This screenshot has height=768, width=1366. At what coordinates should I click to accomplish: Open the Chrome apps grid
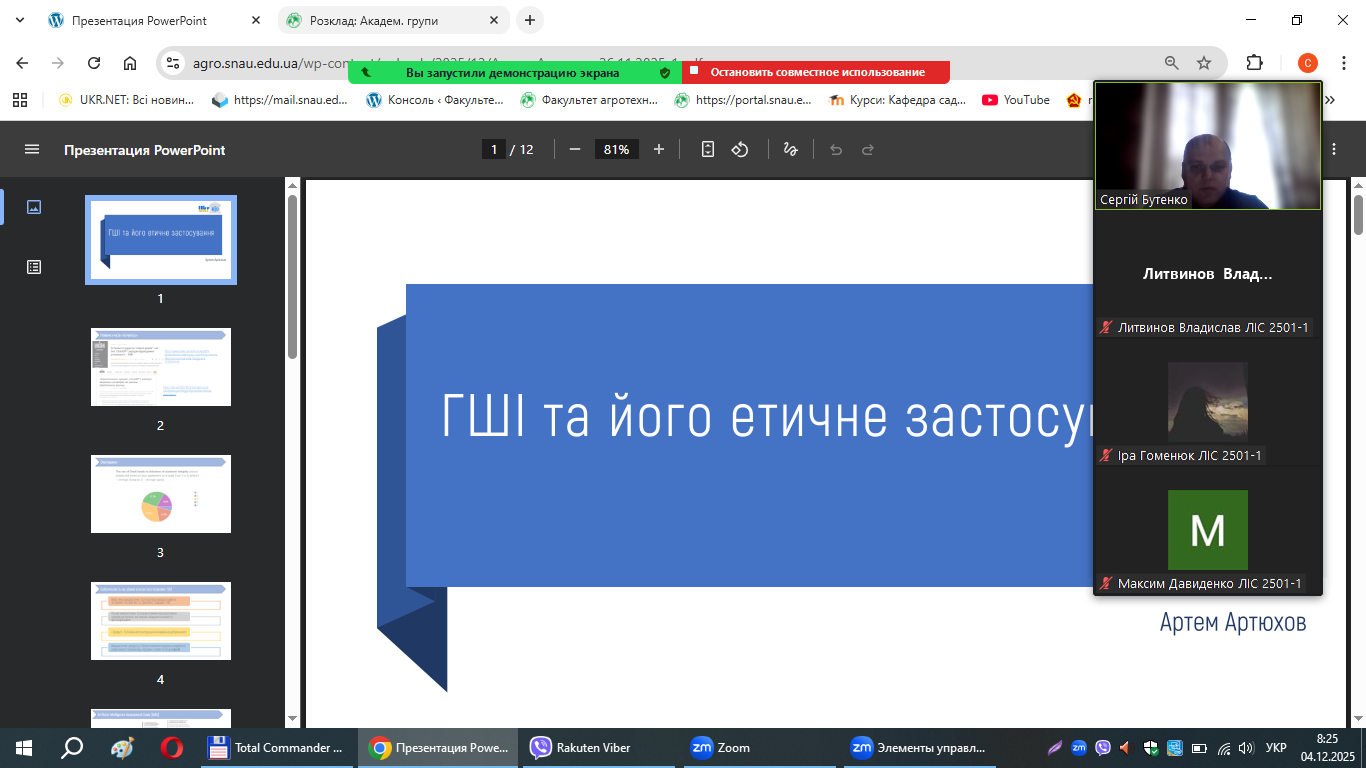(20, 100)
